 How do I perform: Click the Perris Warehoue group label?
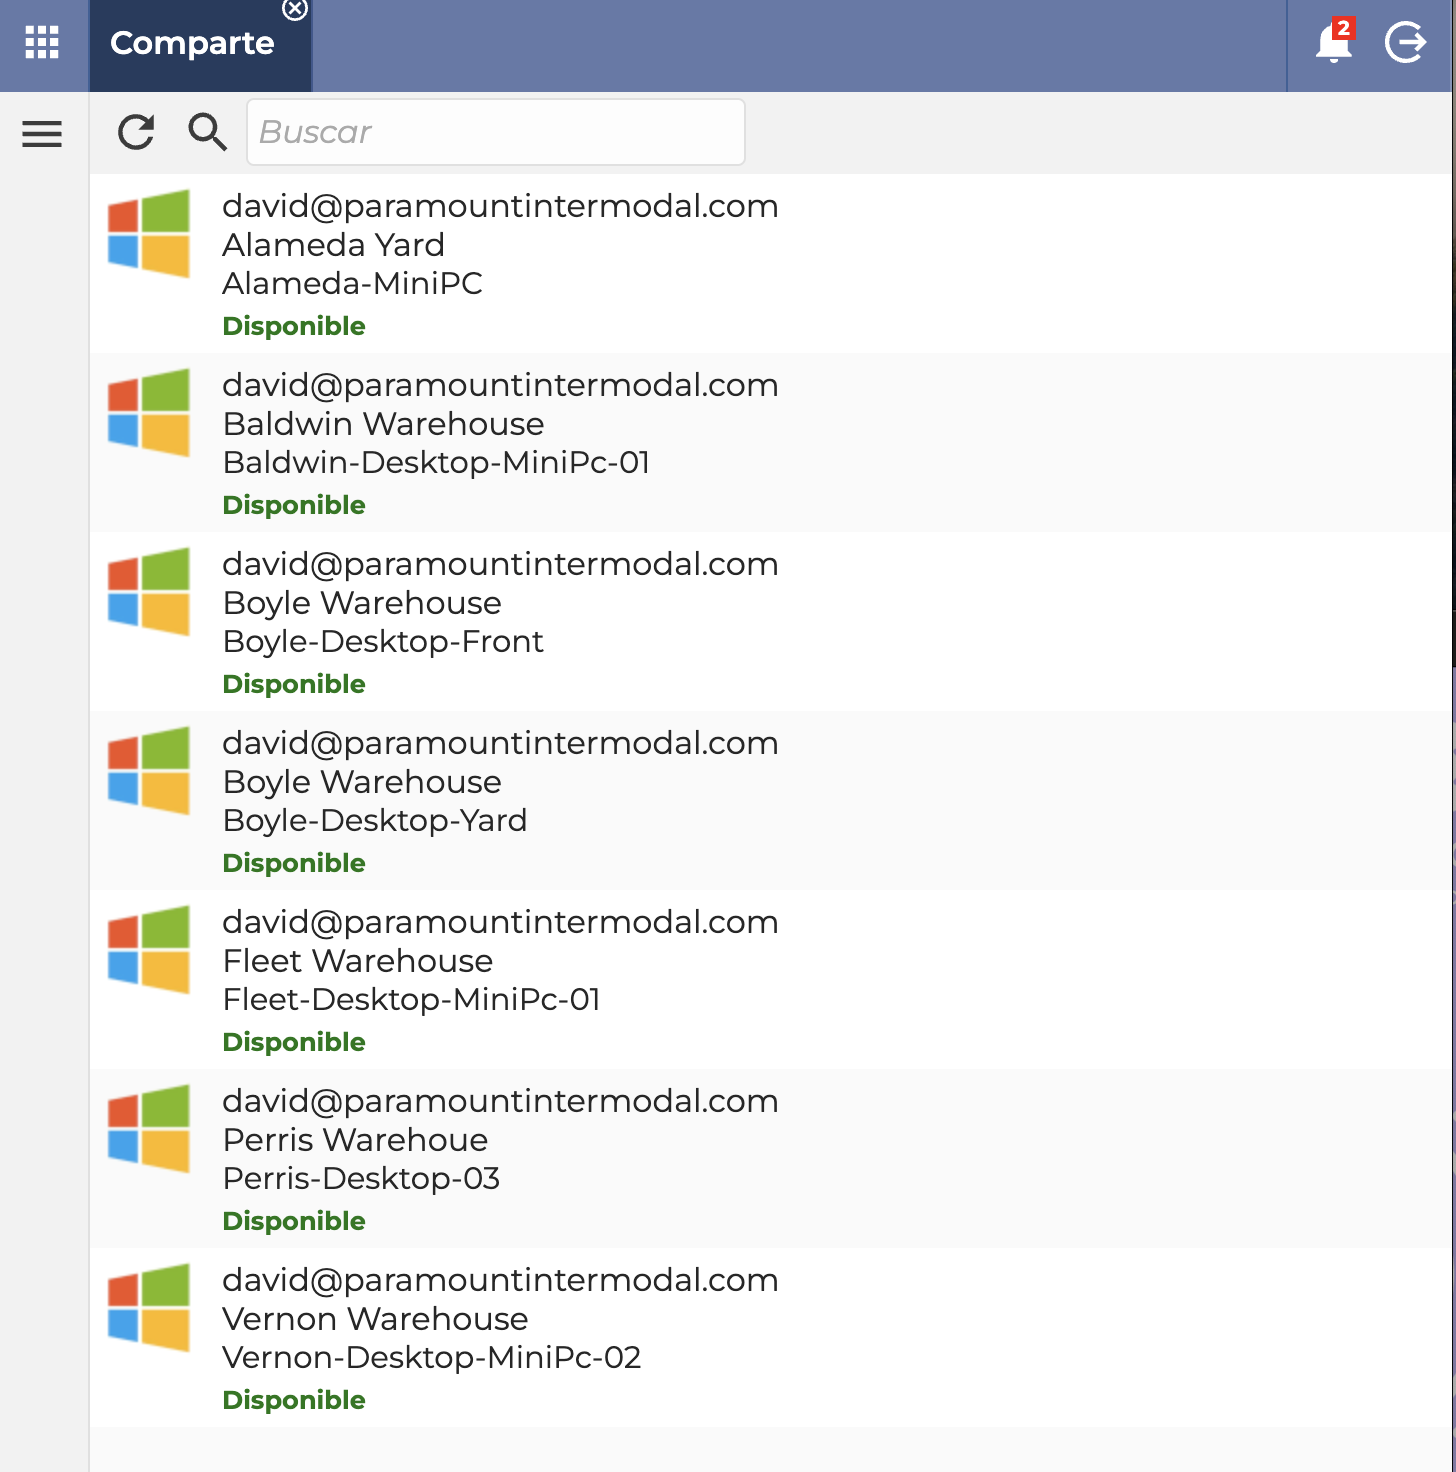point(355,1140)
